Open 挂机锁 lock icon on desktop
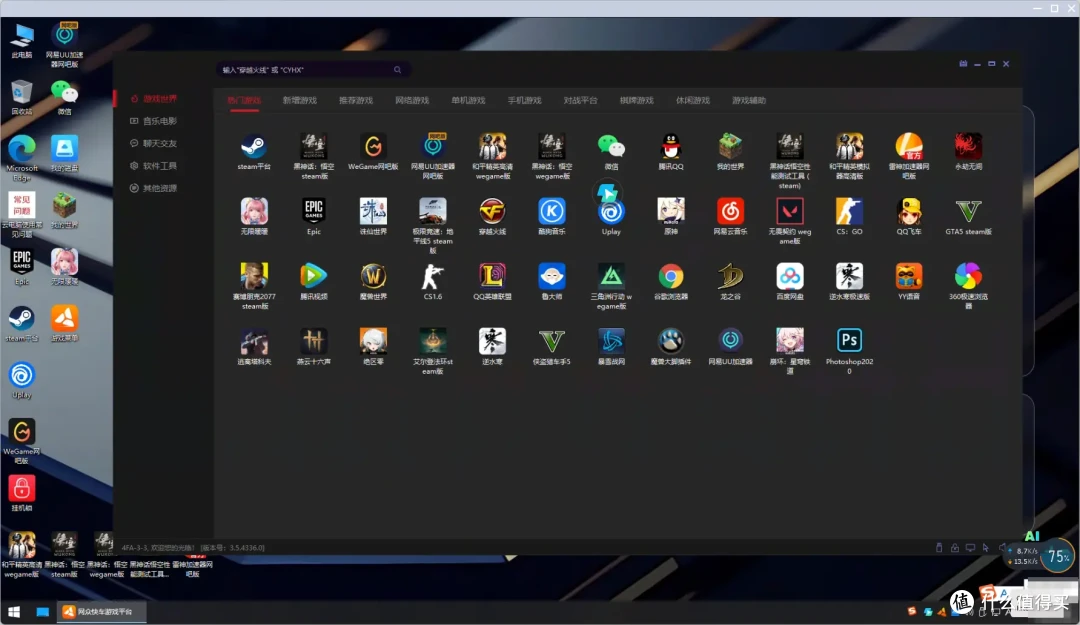The image size is (1080, 625). point(21,493)
